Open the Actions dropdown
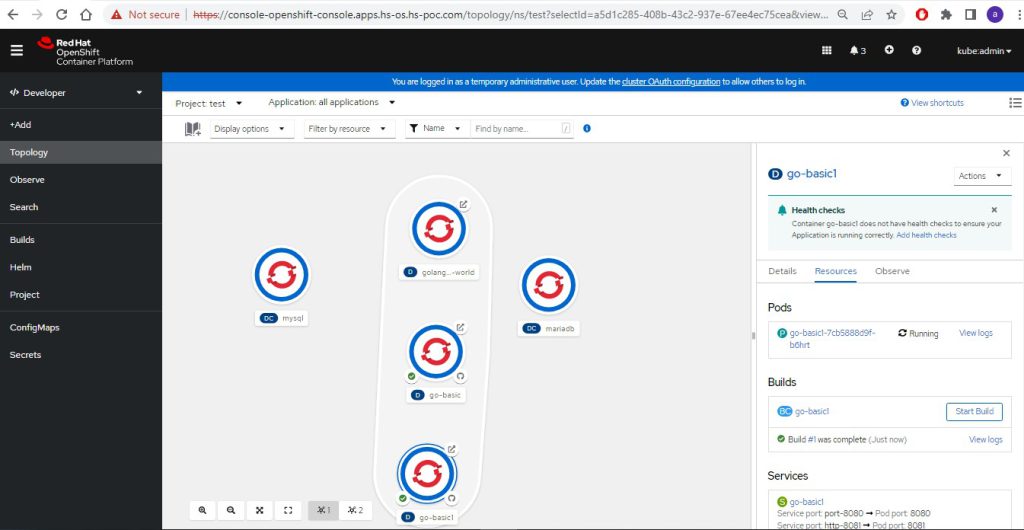This screenshot has height=530, width=1024. click(x=982, y=176)
